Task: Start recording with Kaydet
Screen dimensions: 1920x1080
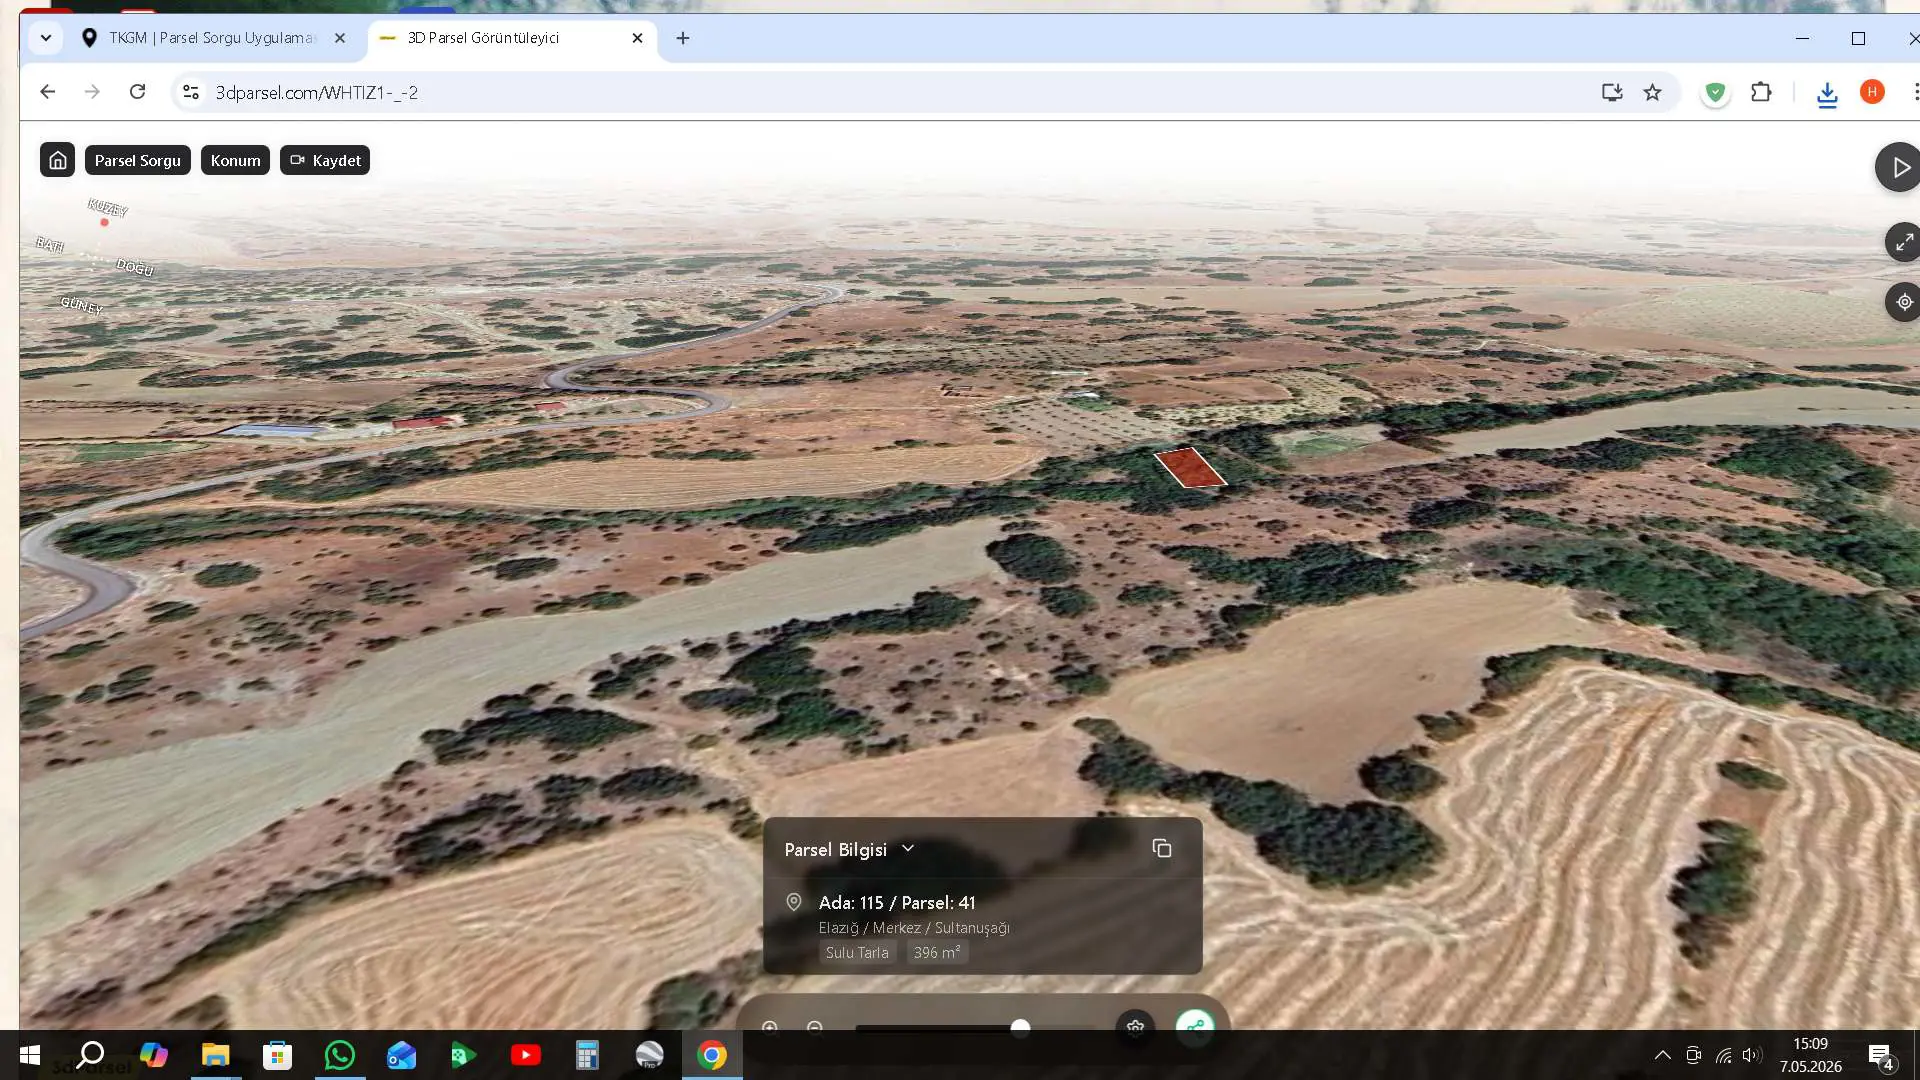Action: pos(325,160)
